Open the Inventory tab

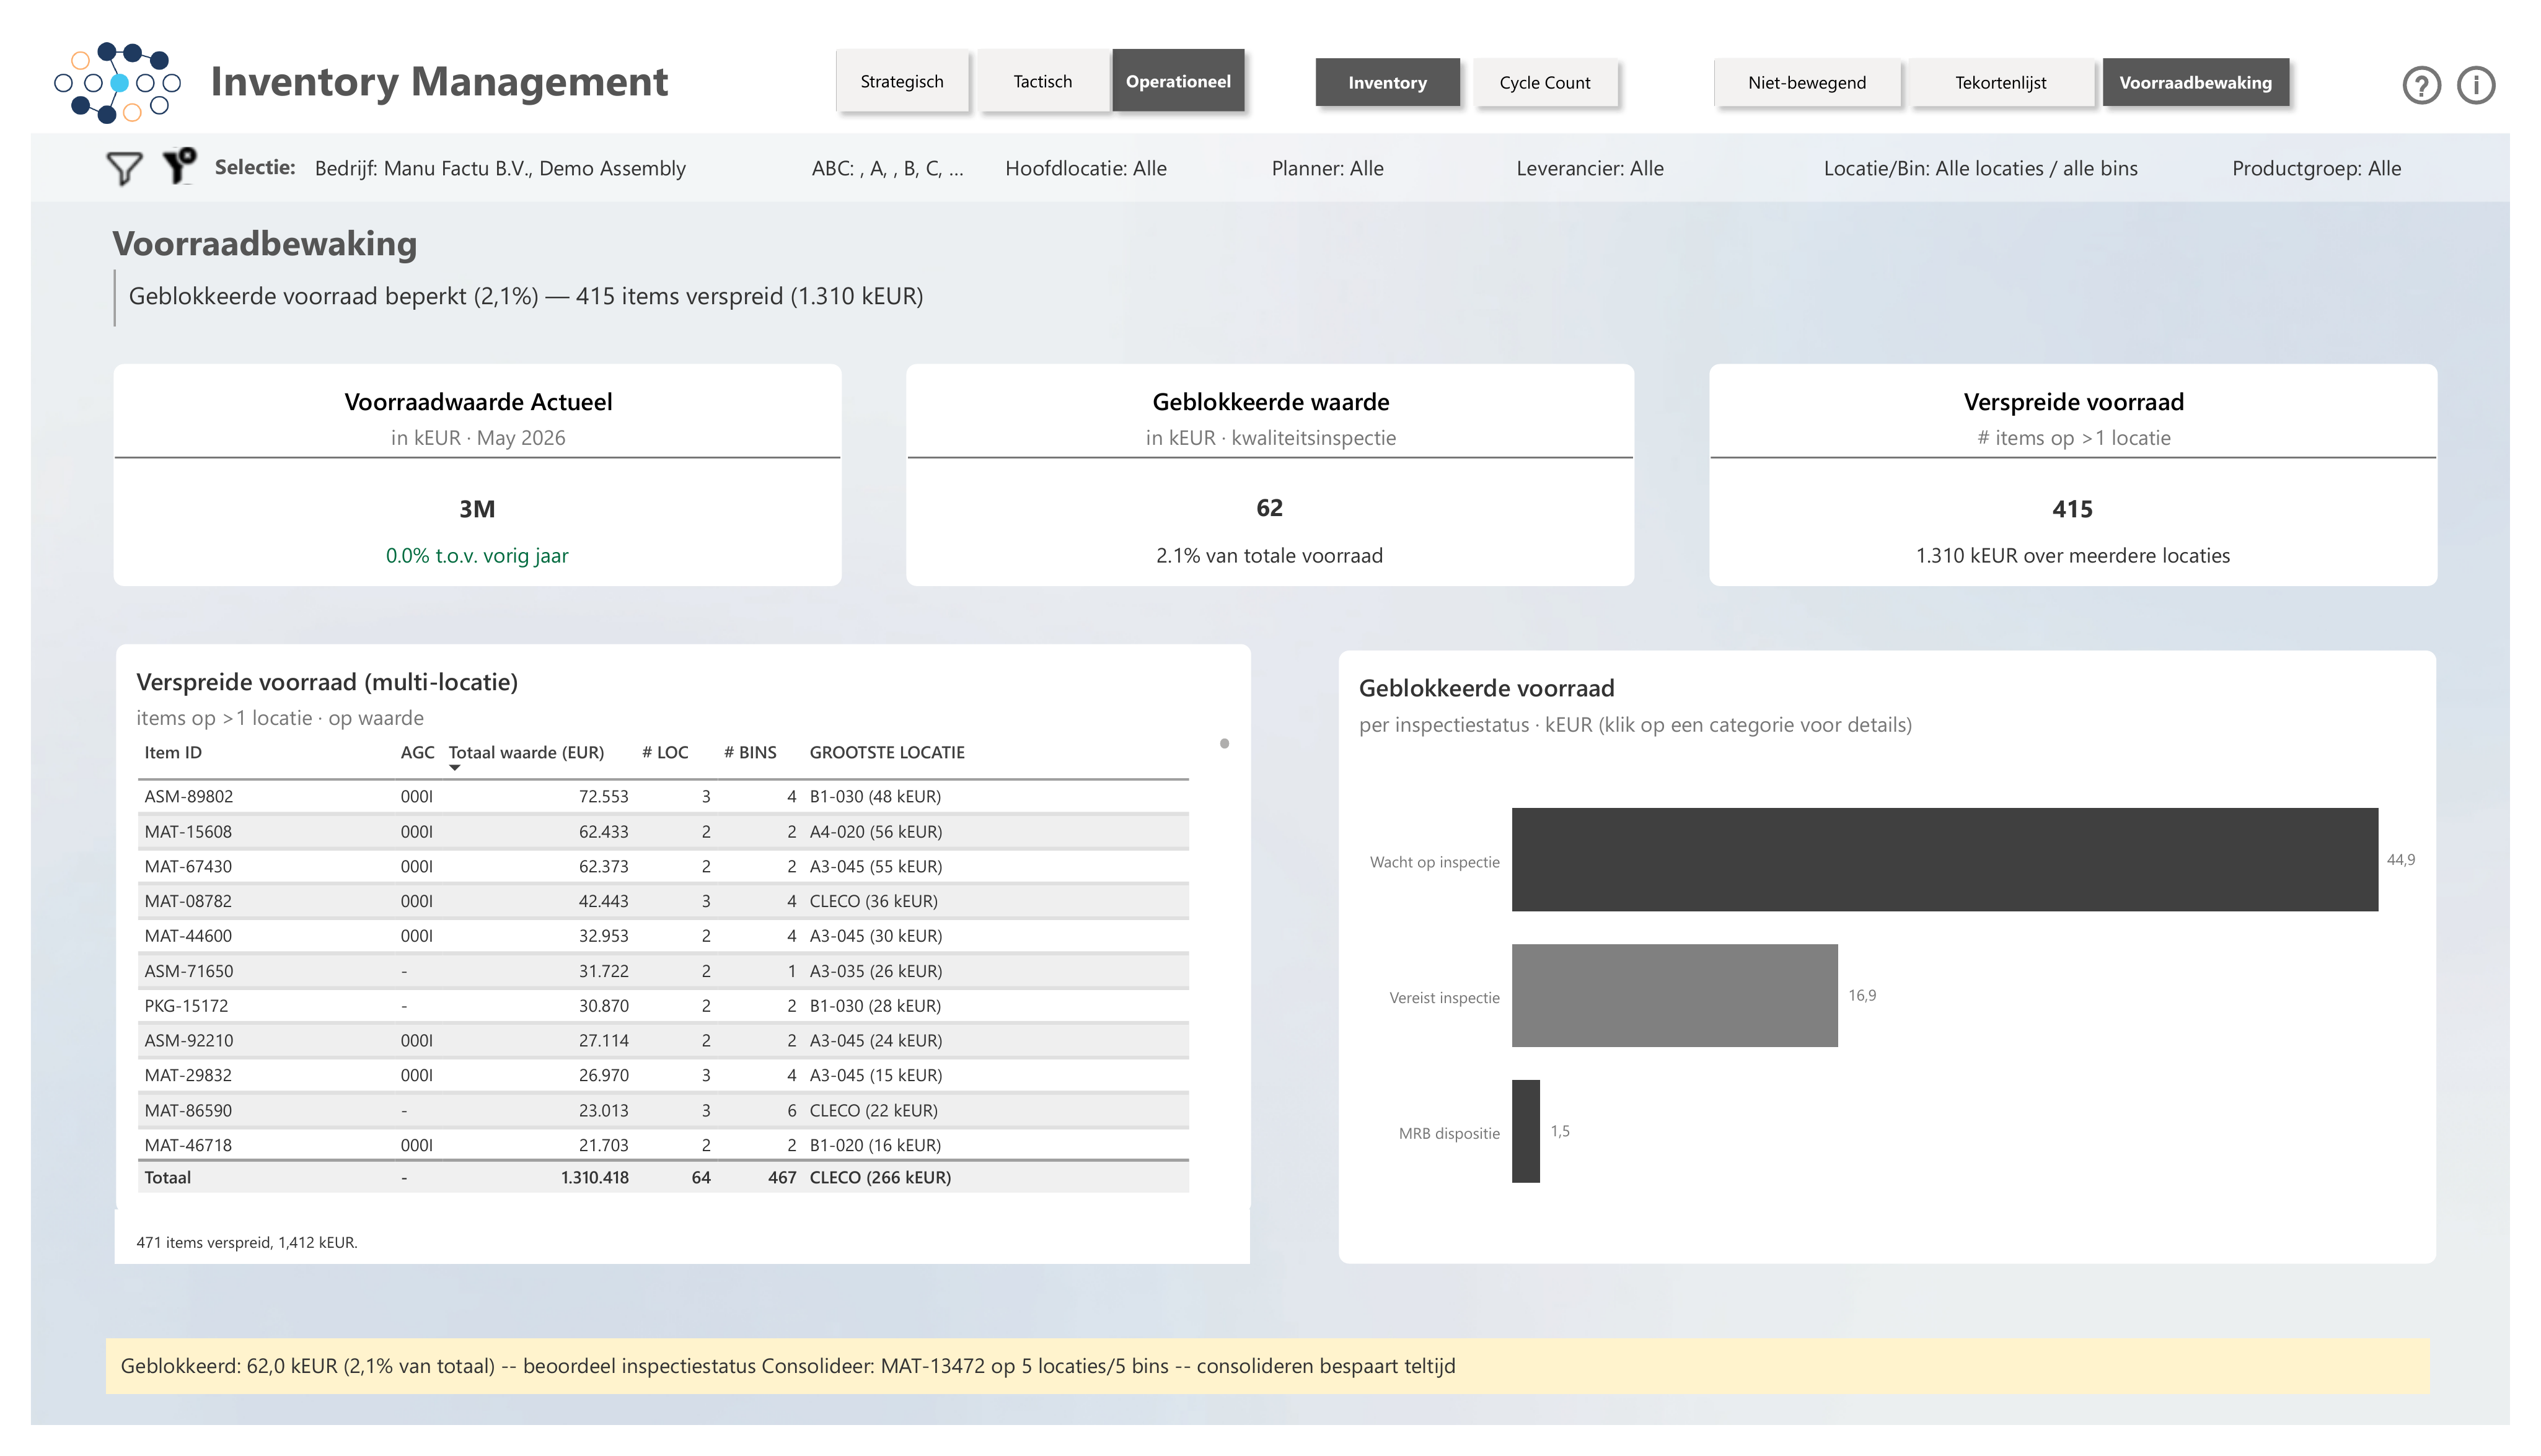[1387, 82]
